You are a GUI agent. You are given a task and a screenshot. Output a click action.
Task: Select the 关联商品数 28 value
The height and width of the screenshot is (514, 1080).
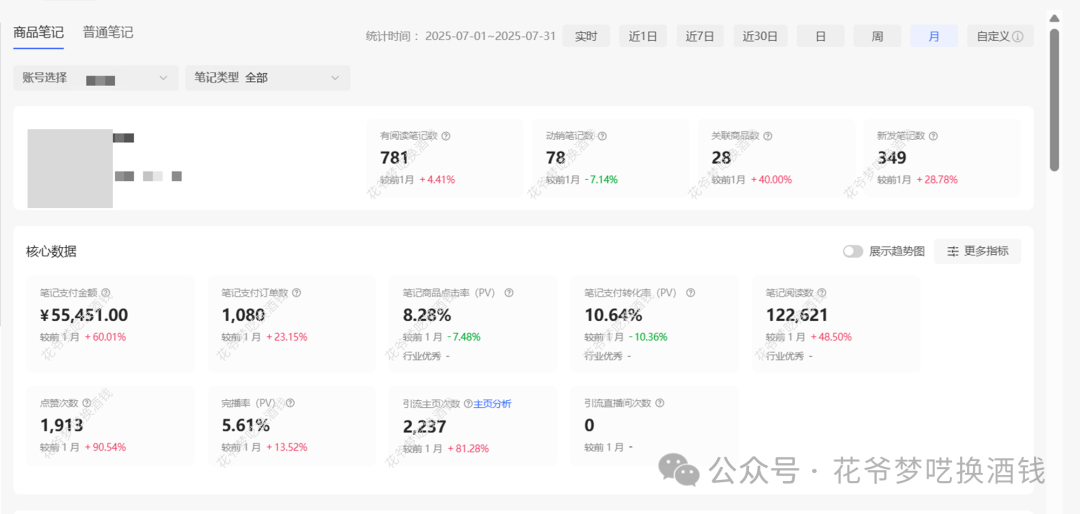pyautogui.click(x=721, y=158)
